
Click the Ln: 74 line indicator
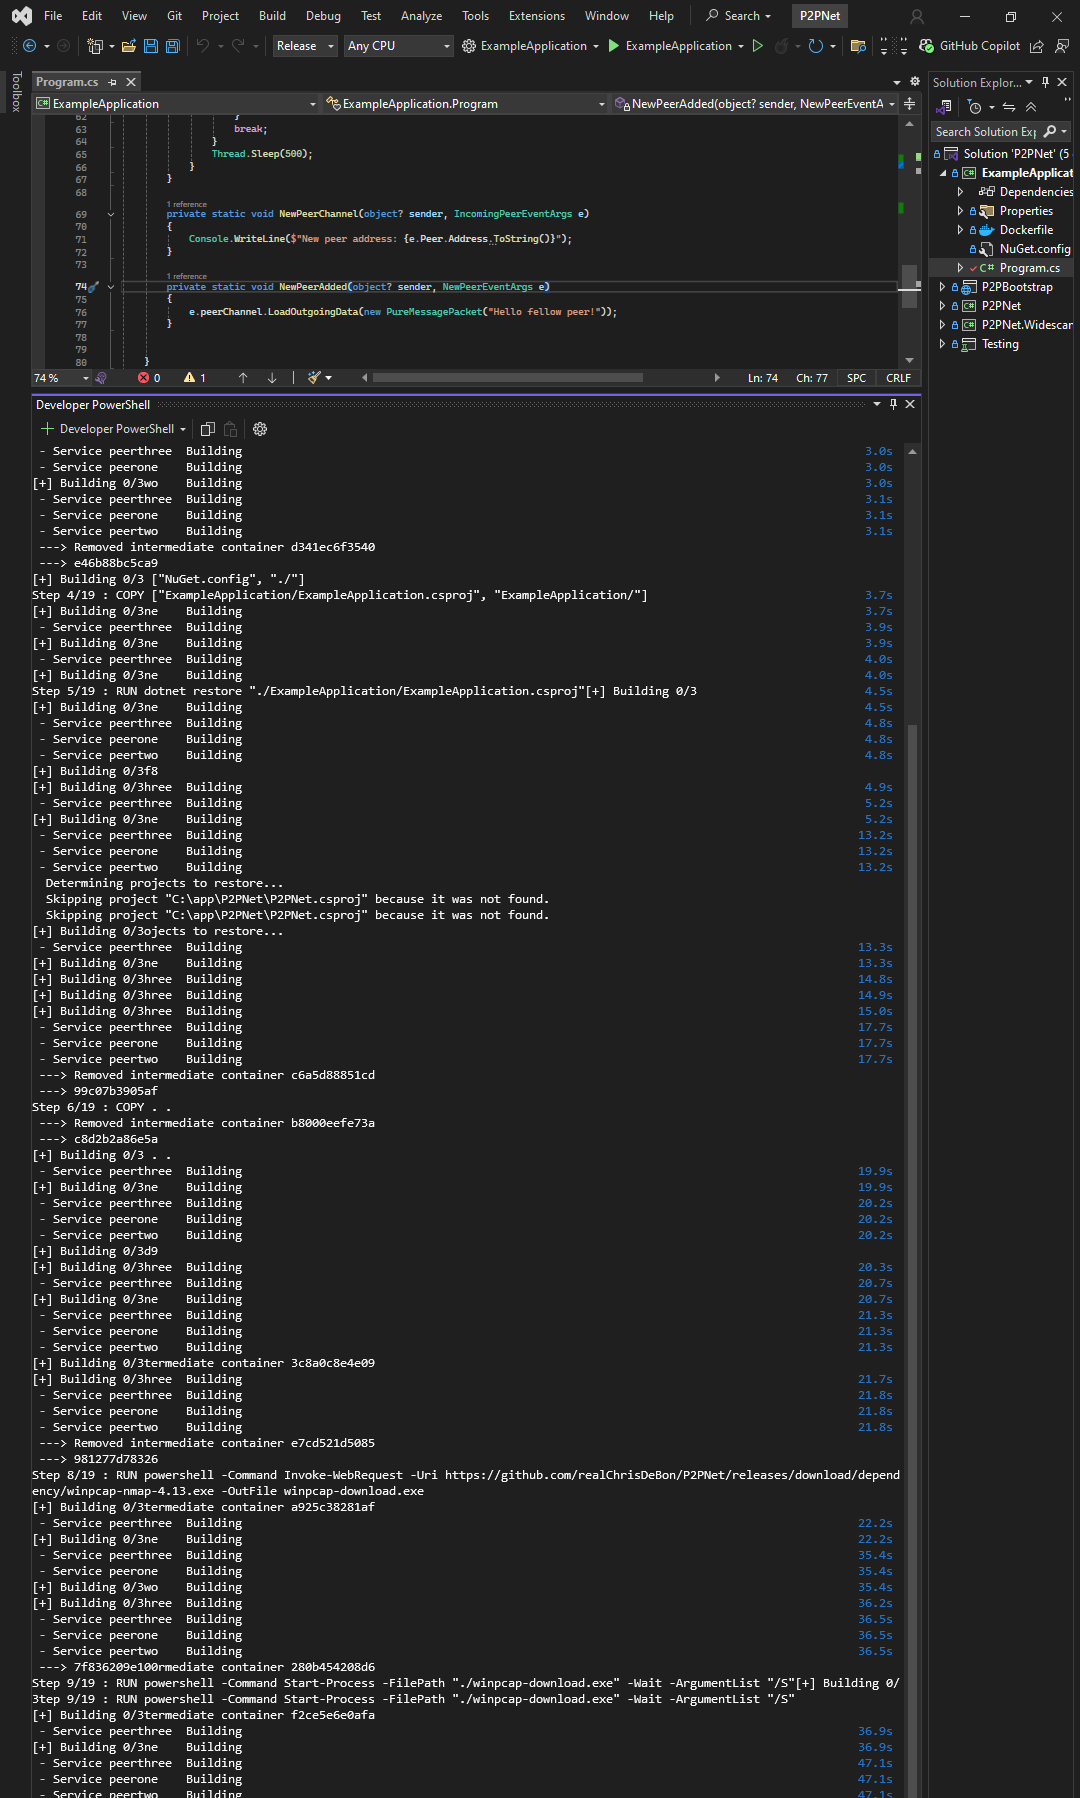click(x=763, y=378)
